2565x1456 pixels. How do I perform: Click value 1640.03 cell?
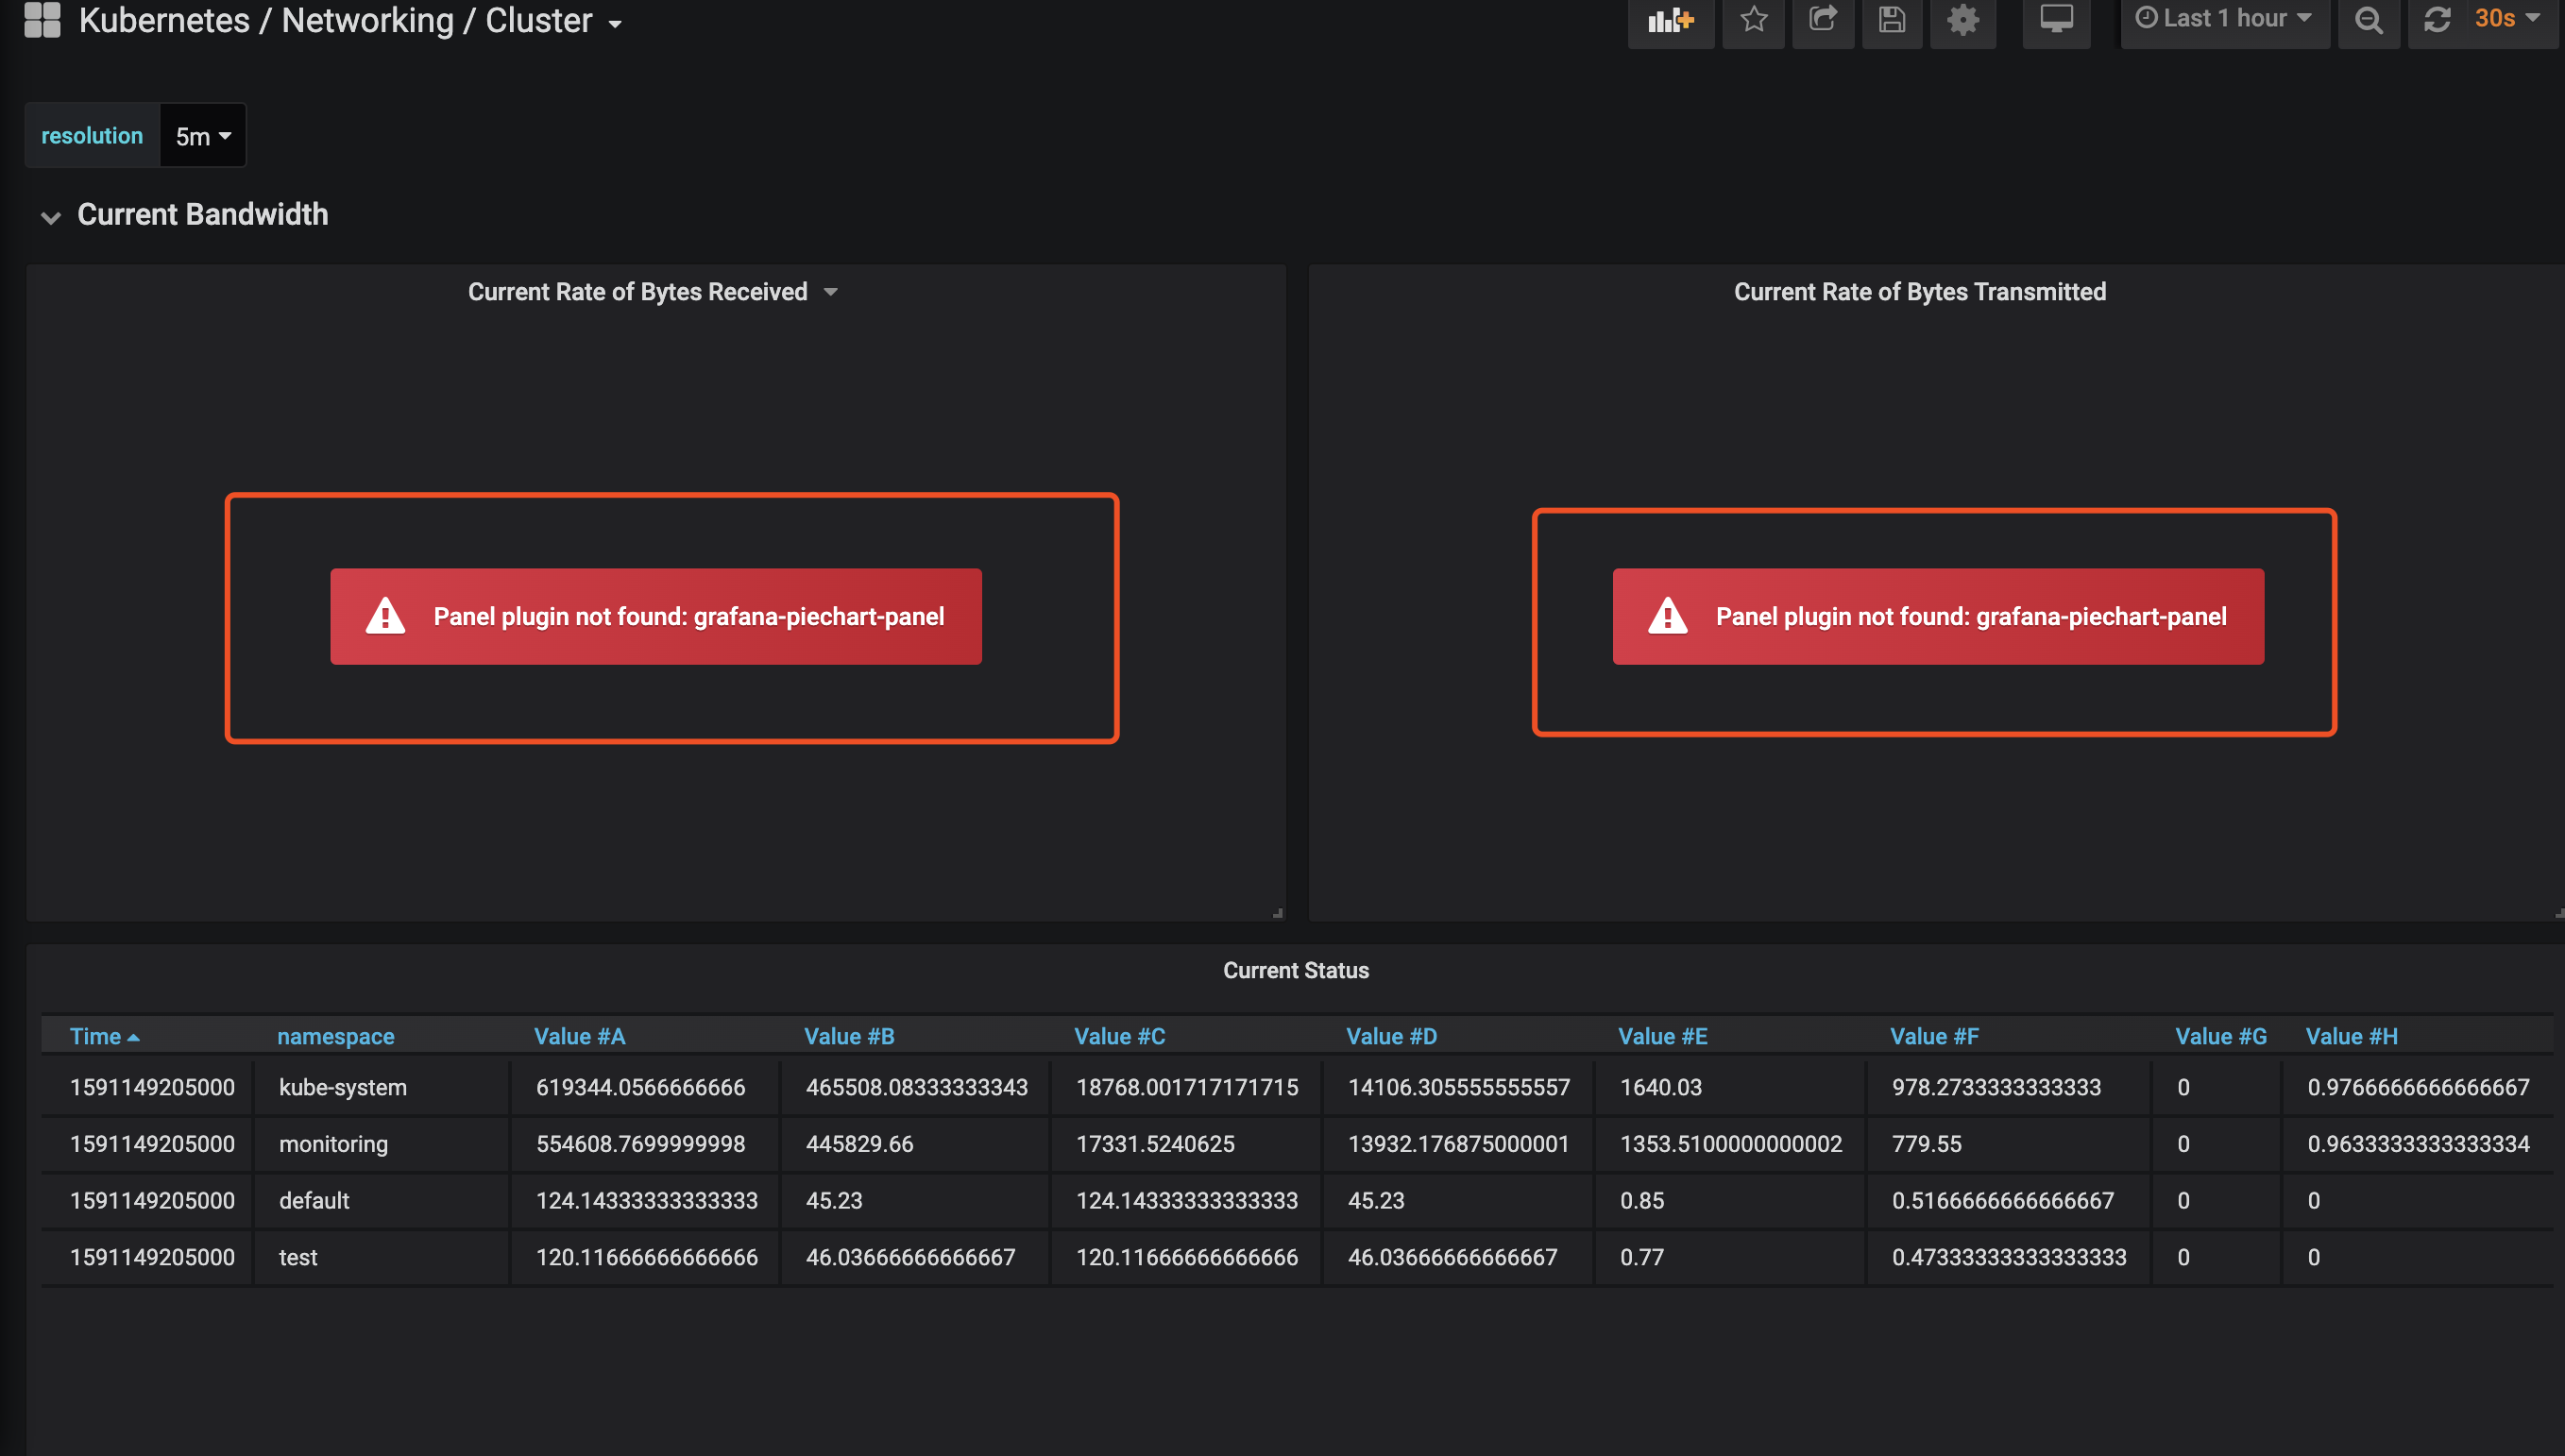point(1729,1087)
